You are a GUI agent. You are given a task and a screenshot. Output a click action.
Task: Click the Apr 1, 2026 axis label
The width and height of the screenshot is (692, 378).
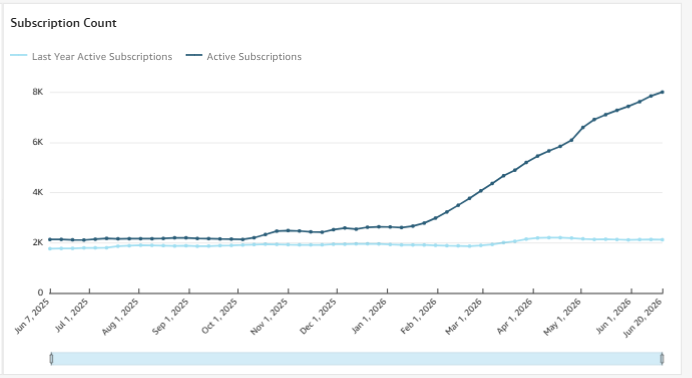tap(515, 317)
